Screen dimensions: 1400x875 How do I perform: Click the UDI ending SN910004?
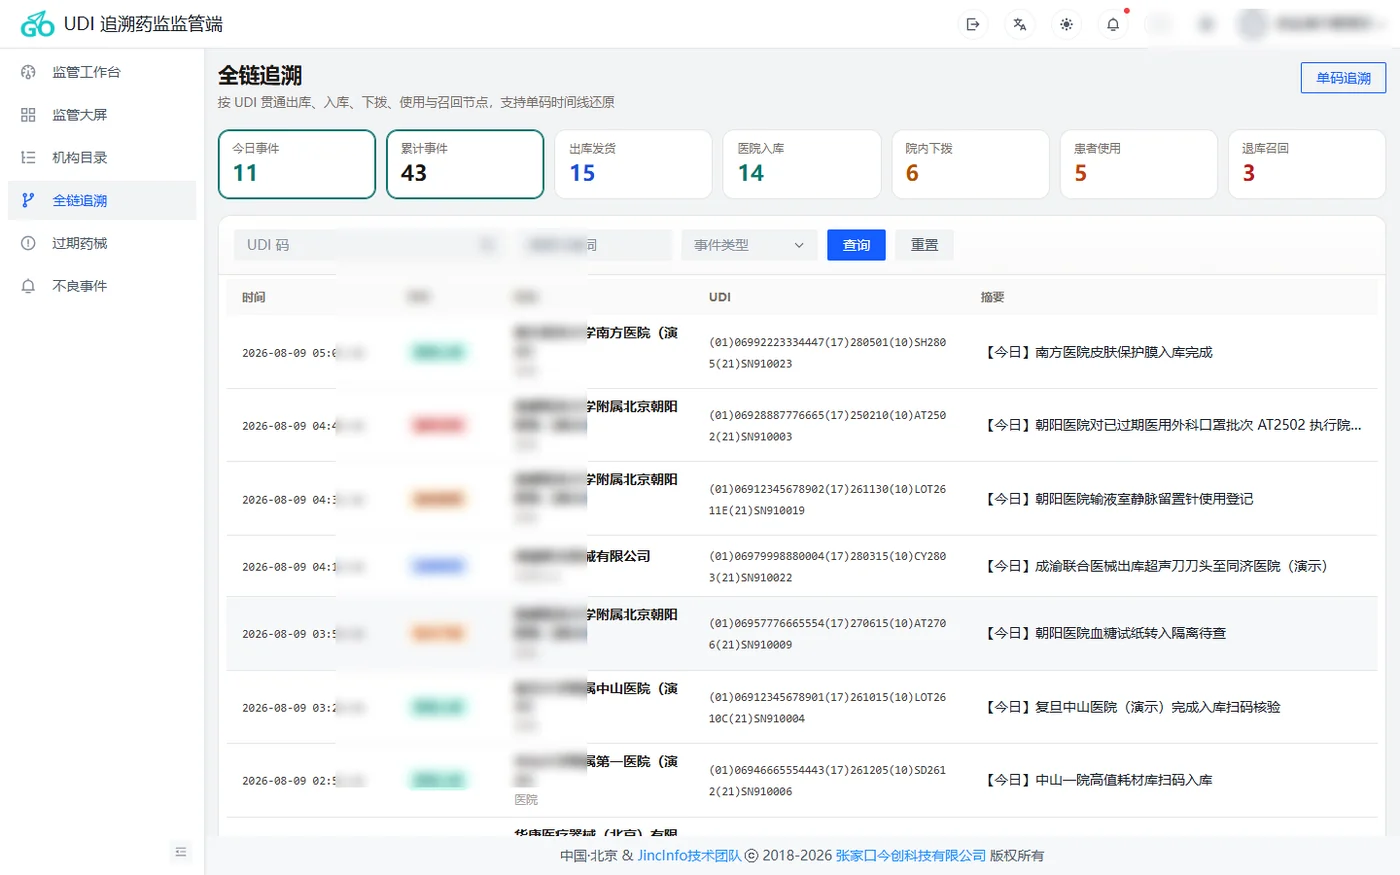click(x=827, y=708)
